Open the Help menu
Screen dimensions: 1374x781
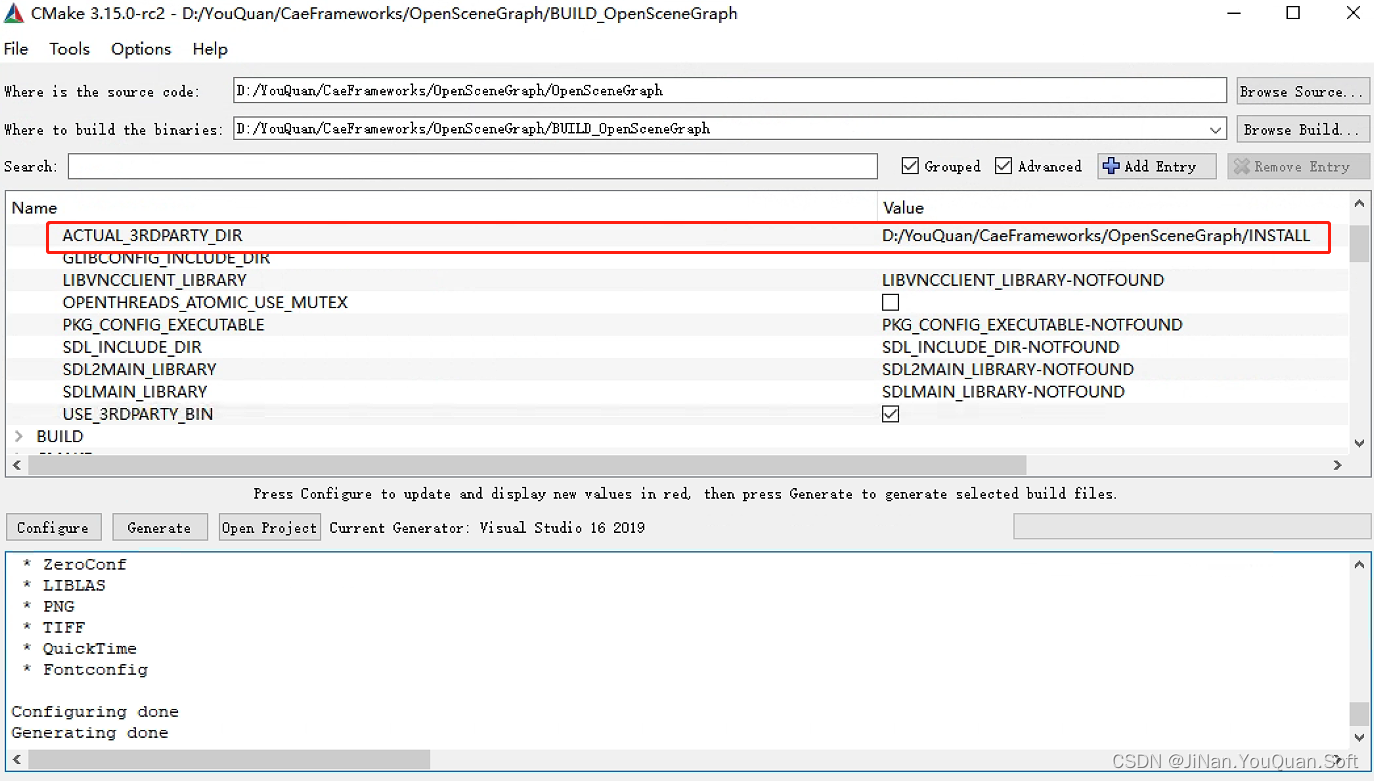[x=210, y=49]
